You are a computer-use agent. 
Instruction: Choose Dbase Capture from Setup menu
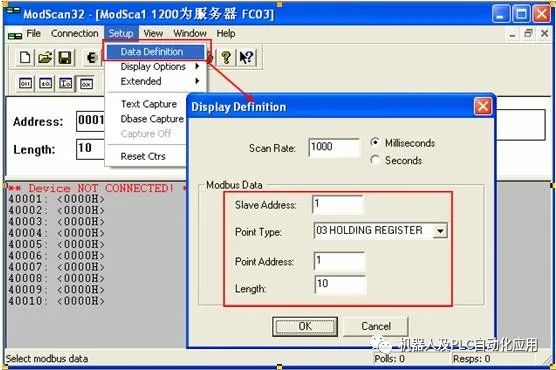point(152,119)
